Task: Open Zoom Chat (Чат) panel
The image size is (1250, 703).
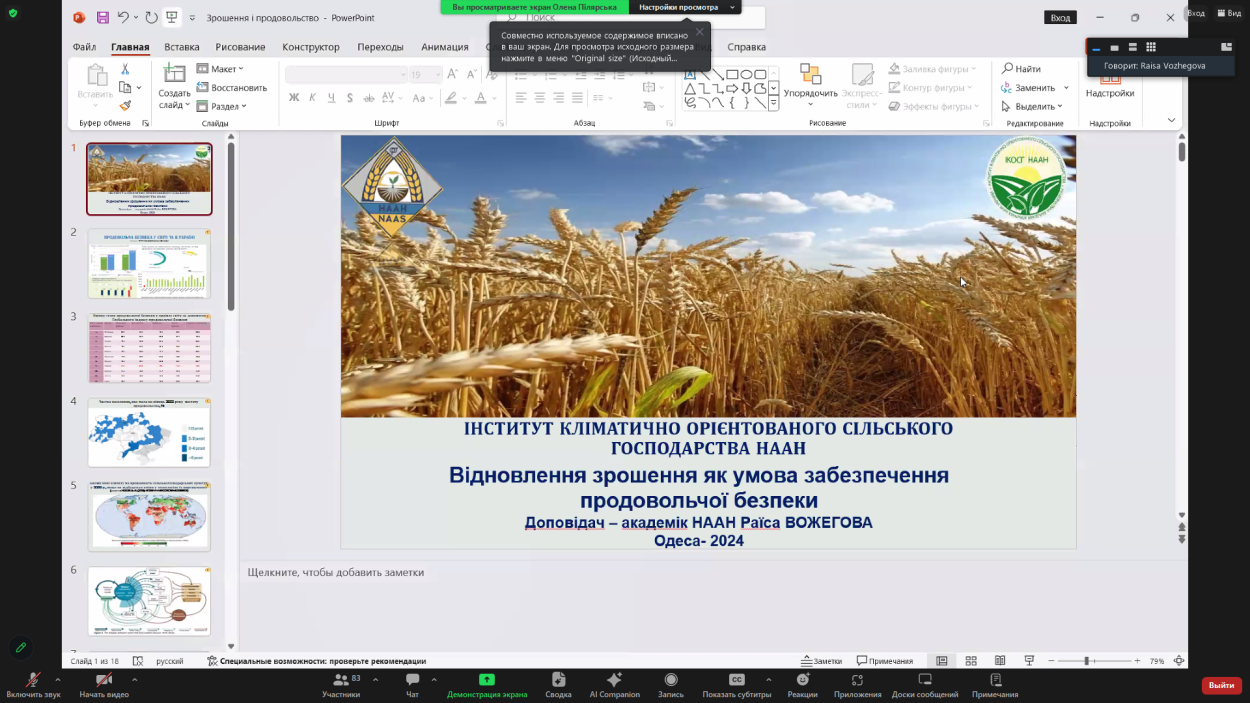Action: tap(412, 685)
